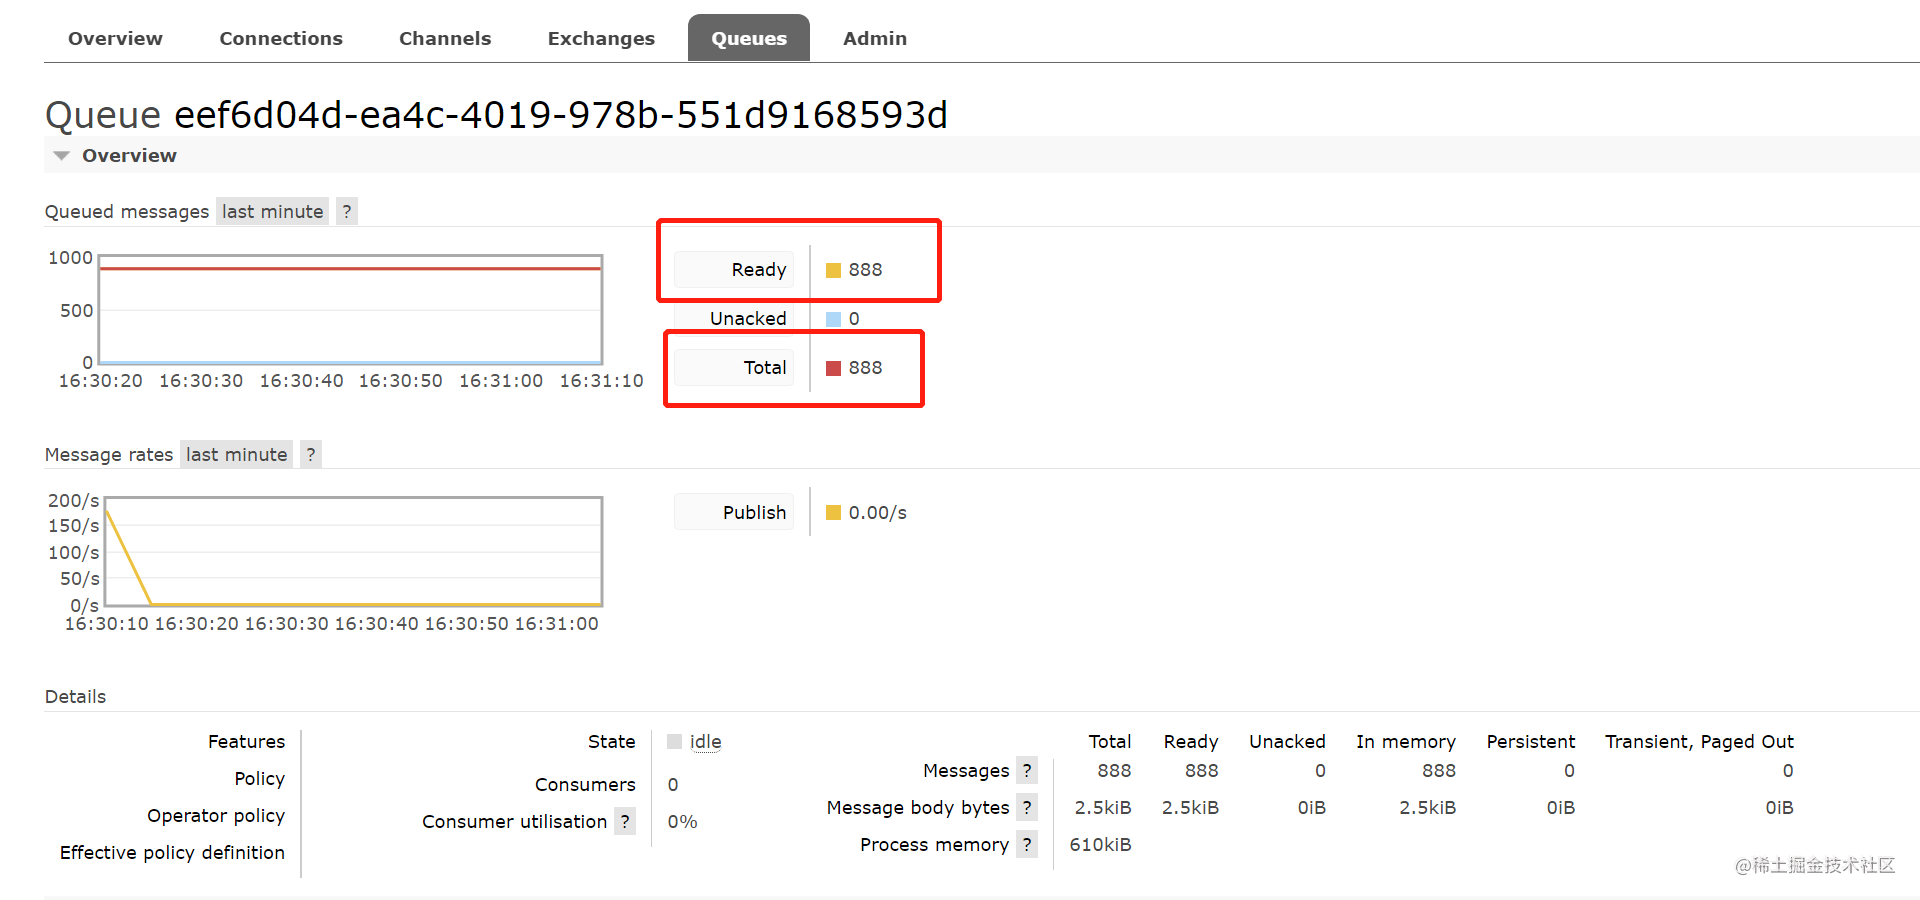Open help icon beside Messages row

[x=1027, y=770]
